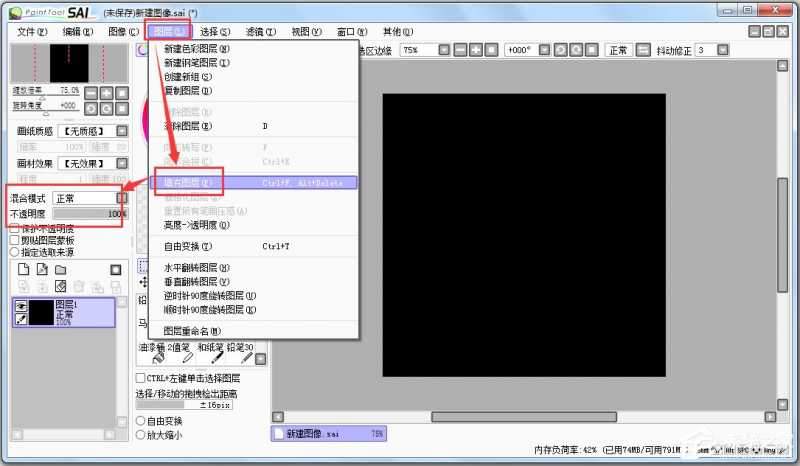The width and height of the screenshot is (800, 466).
Task: Open rotation angle +000° dropdown
Action: (544, 50)
